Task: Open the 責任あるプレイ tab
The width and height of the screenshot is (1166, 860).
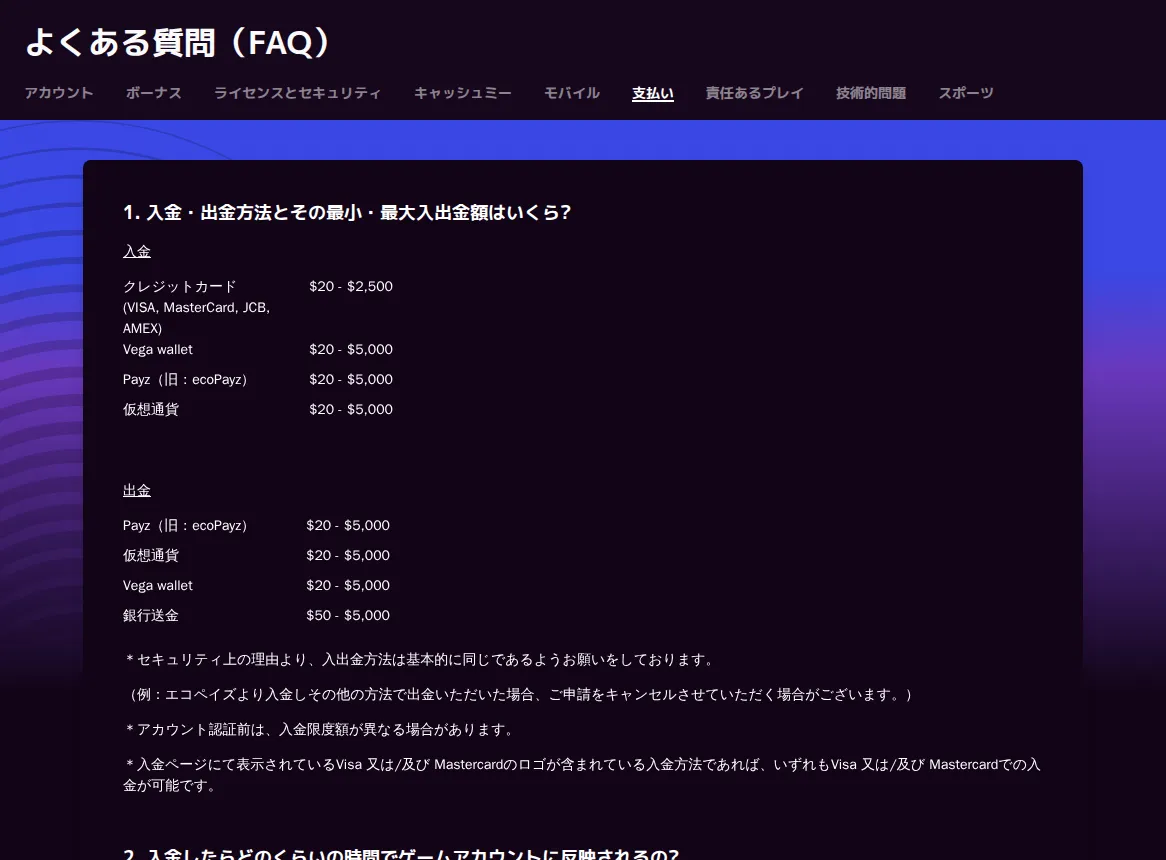Action: 755,93
